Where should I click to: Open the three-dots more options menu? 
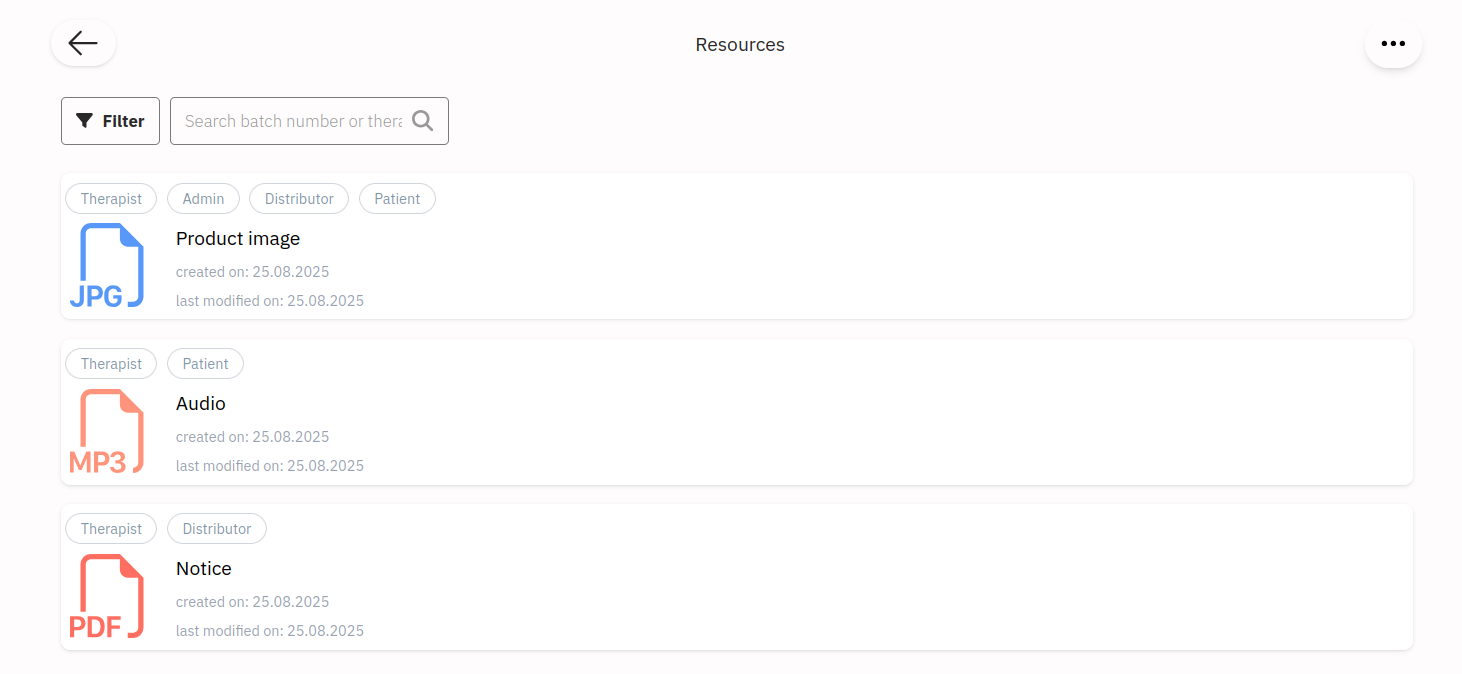(1393, 44)
